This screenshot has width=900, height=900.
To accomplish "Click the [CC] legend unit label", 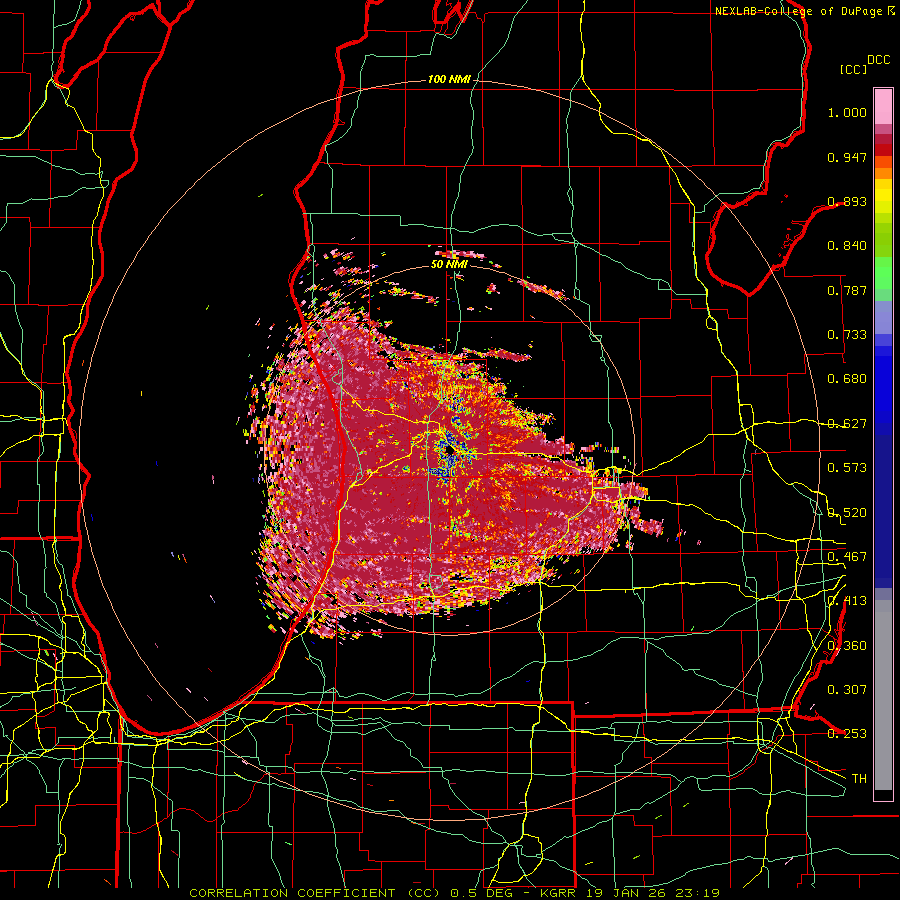I will pos(853,69).
